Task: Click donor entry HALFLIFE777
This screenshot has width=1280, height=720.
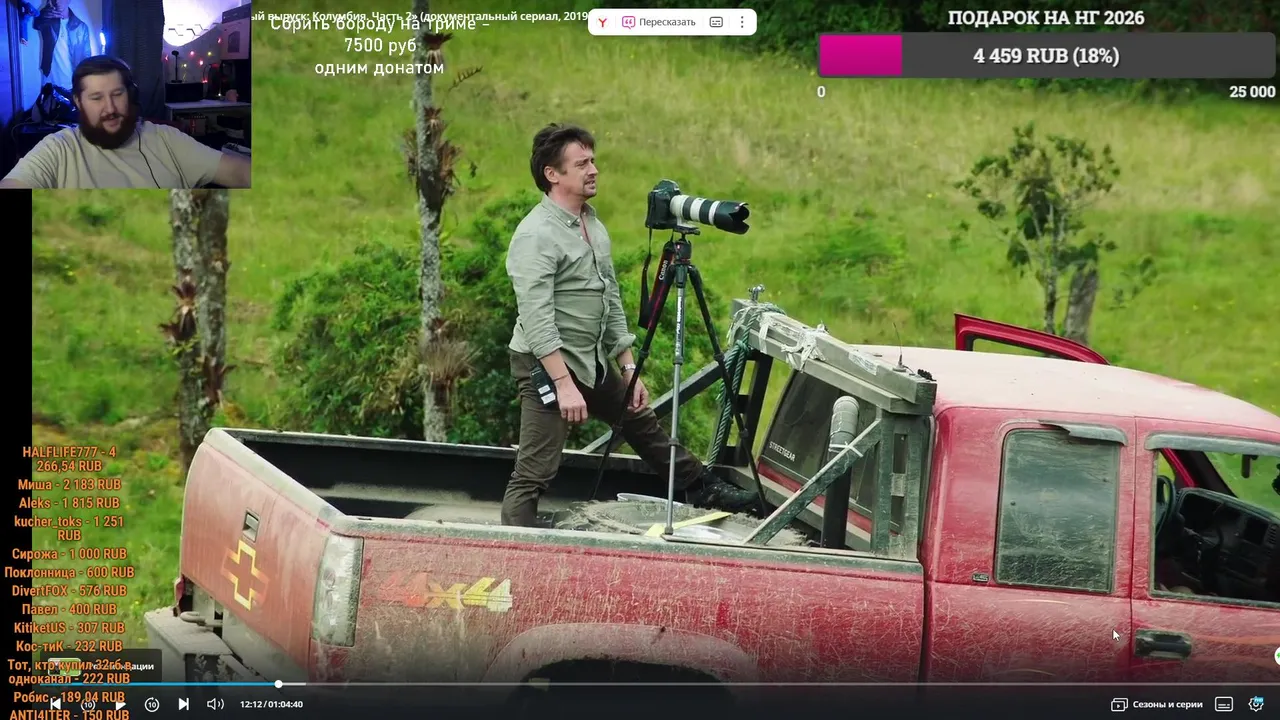Action: (69, 459)
